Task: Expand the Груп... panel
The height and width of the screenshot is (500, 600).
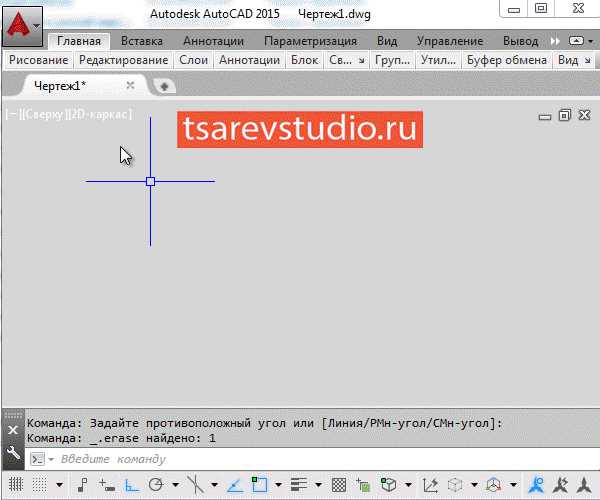Action: 392,60
